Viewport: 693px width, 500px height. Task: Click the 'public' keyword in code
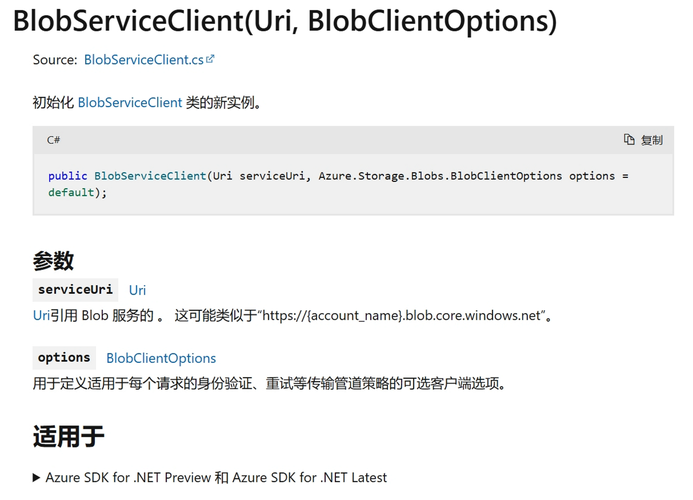pyautogui.click(x=67, y=176)
